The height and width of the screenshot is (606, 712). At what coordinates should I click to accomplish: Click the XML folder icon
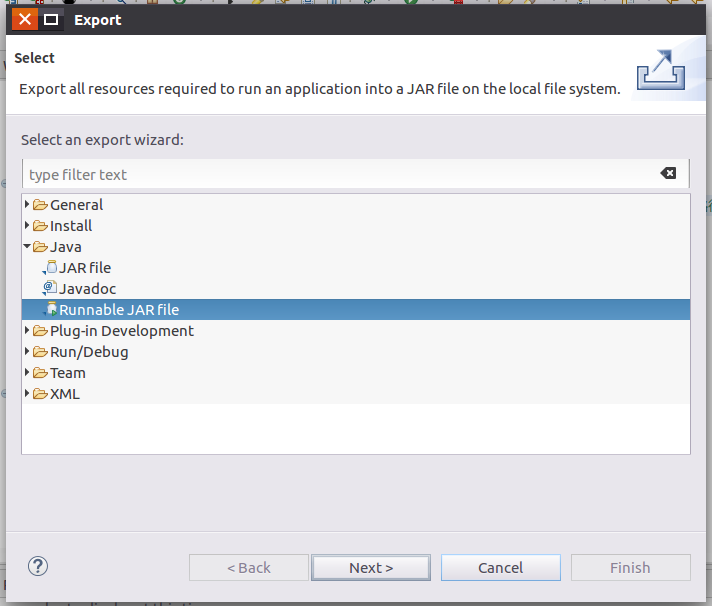coord(40,394)
